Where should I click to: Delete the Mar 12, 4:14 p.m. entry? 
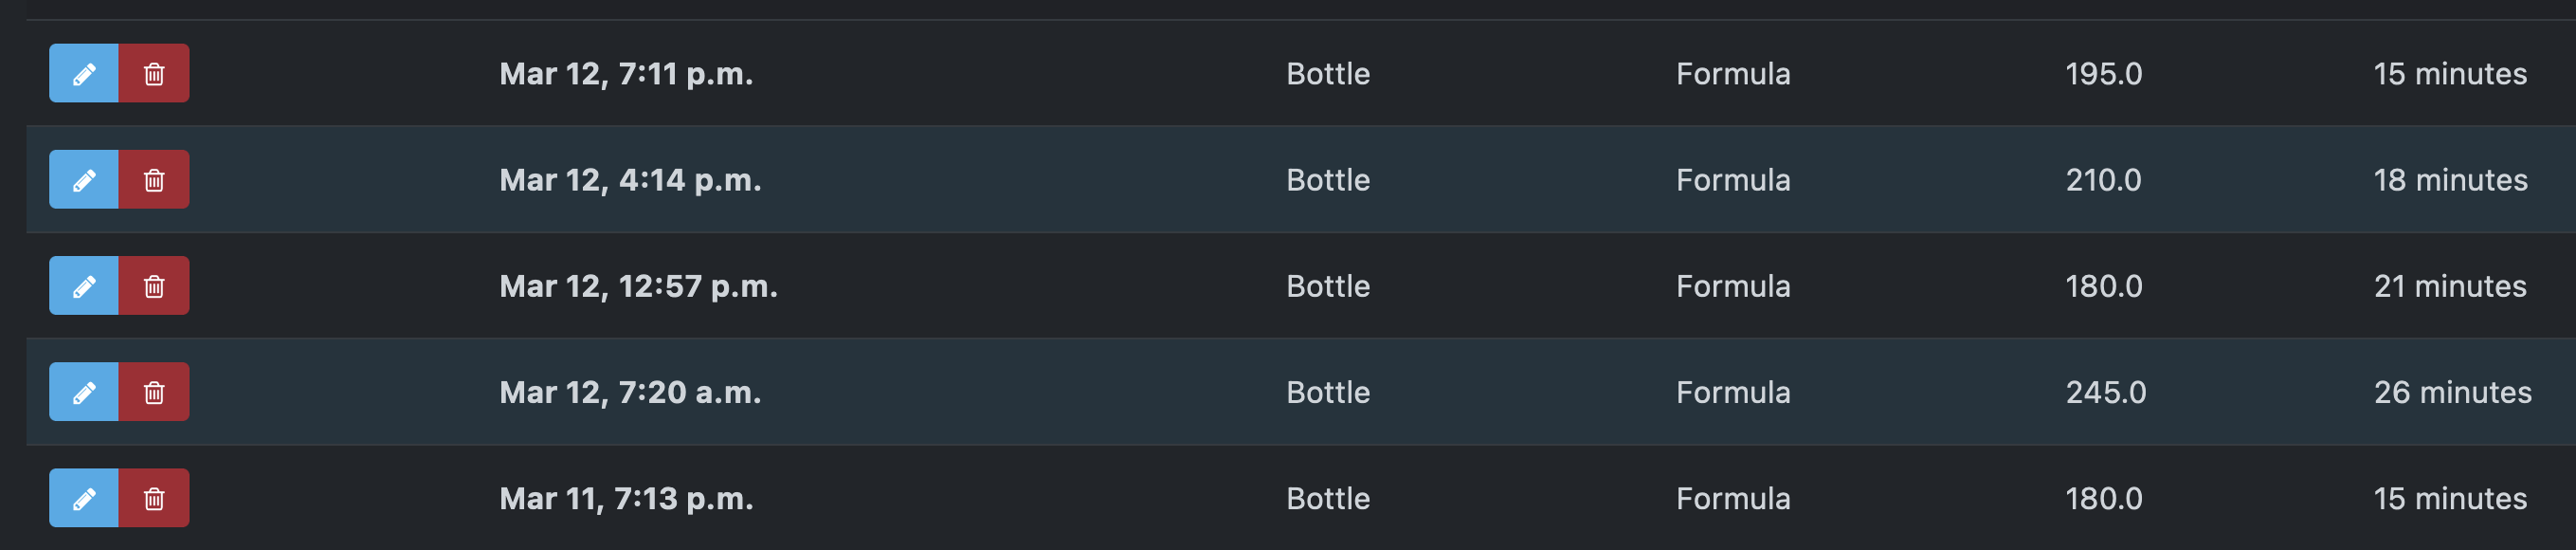(x=154, y=180)
